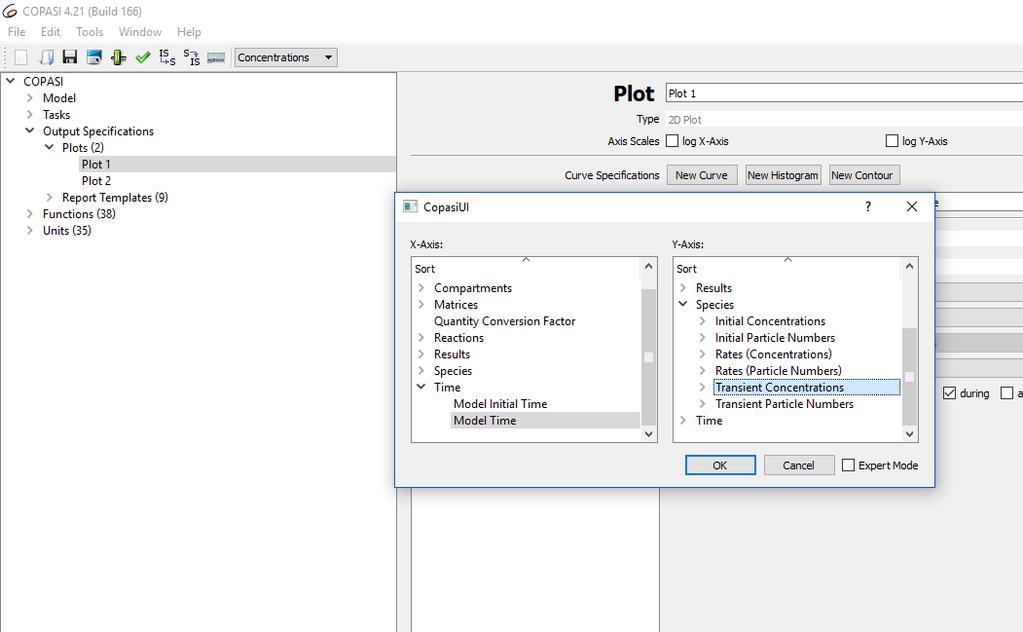Click the Capture image toolbar icon
The image size is (1023, 632).
tap(94, 57)
